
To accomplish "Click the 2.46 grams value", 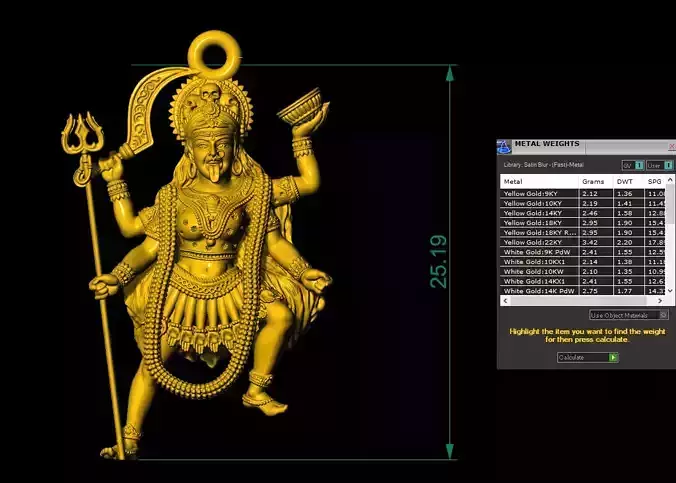I will pyautogui.click(x=590, y=213).
